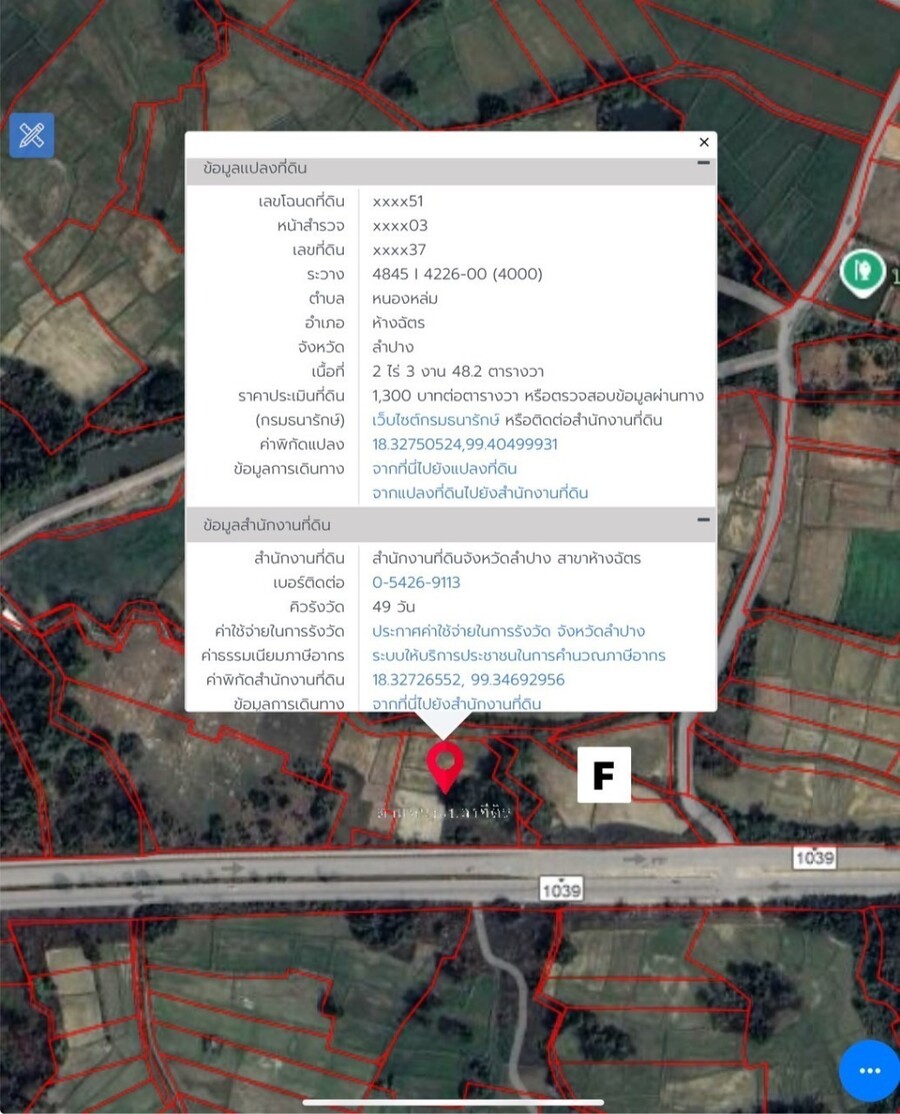Click the white F marker on the map
Image resolution: width=900 pixels, height=1114 pixels.
click(604, 775)
